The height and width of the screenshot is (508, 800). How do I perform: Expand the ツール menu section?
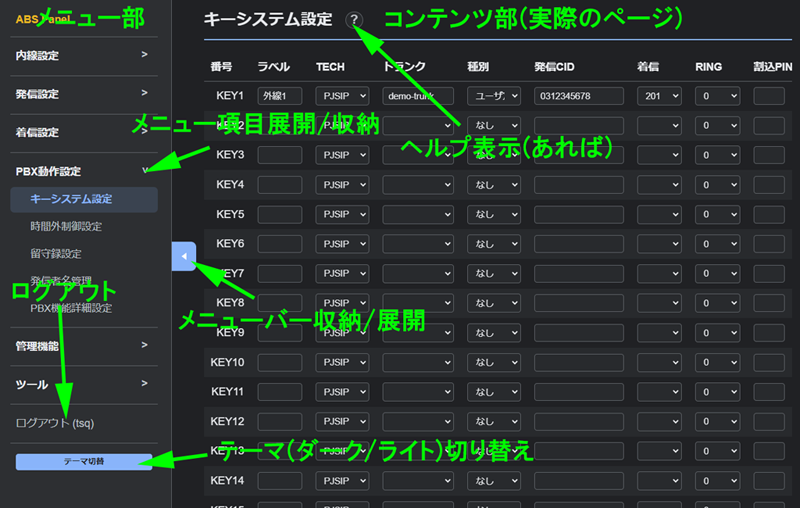point(80,384)
